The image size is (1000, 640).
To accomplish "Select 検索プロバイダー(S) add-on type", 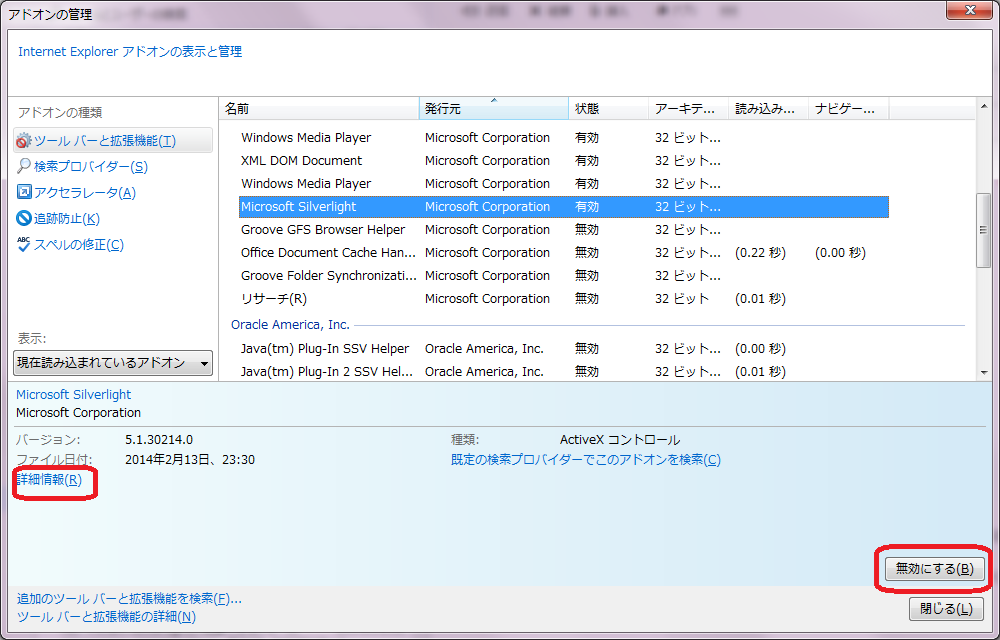I will pyautogui.click(x=91, y=166).
